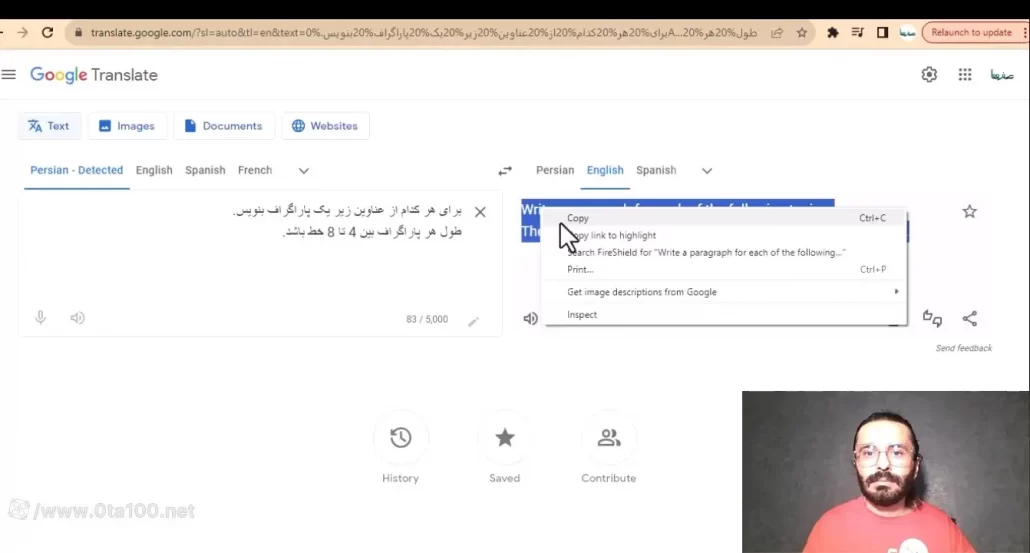Screen dimensions: 1030x553
Task: Save translation with star icon
Action: point(969,211)
